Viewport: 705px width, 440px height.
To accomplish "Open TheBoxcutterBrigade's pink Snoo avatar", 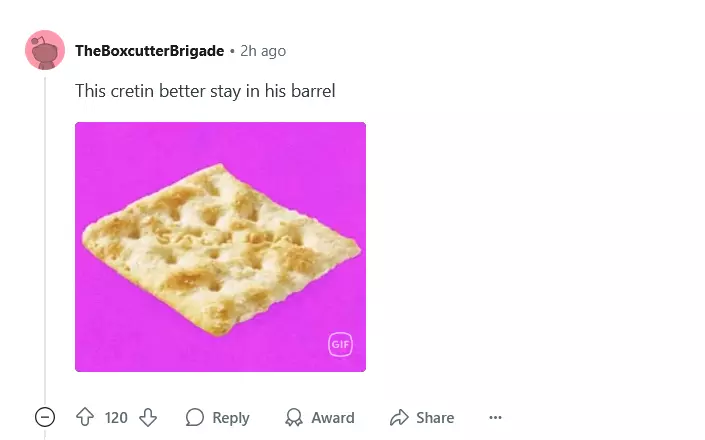I will tap(45, 50).
